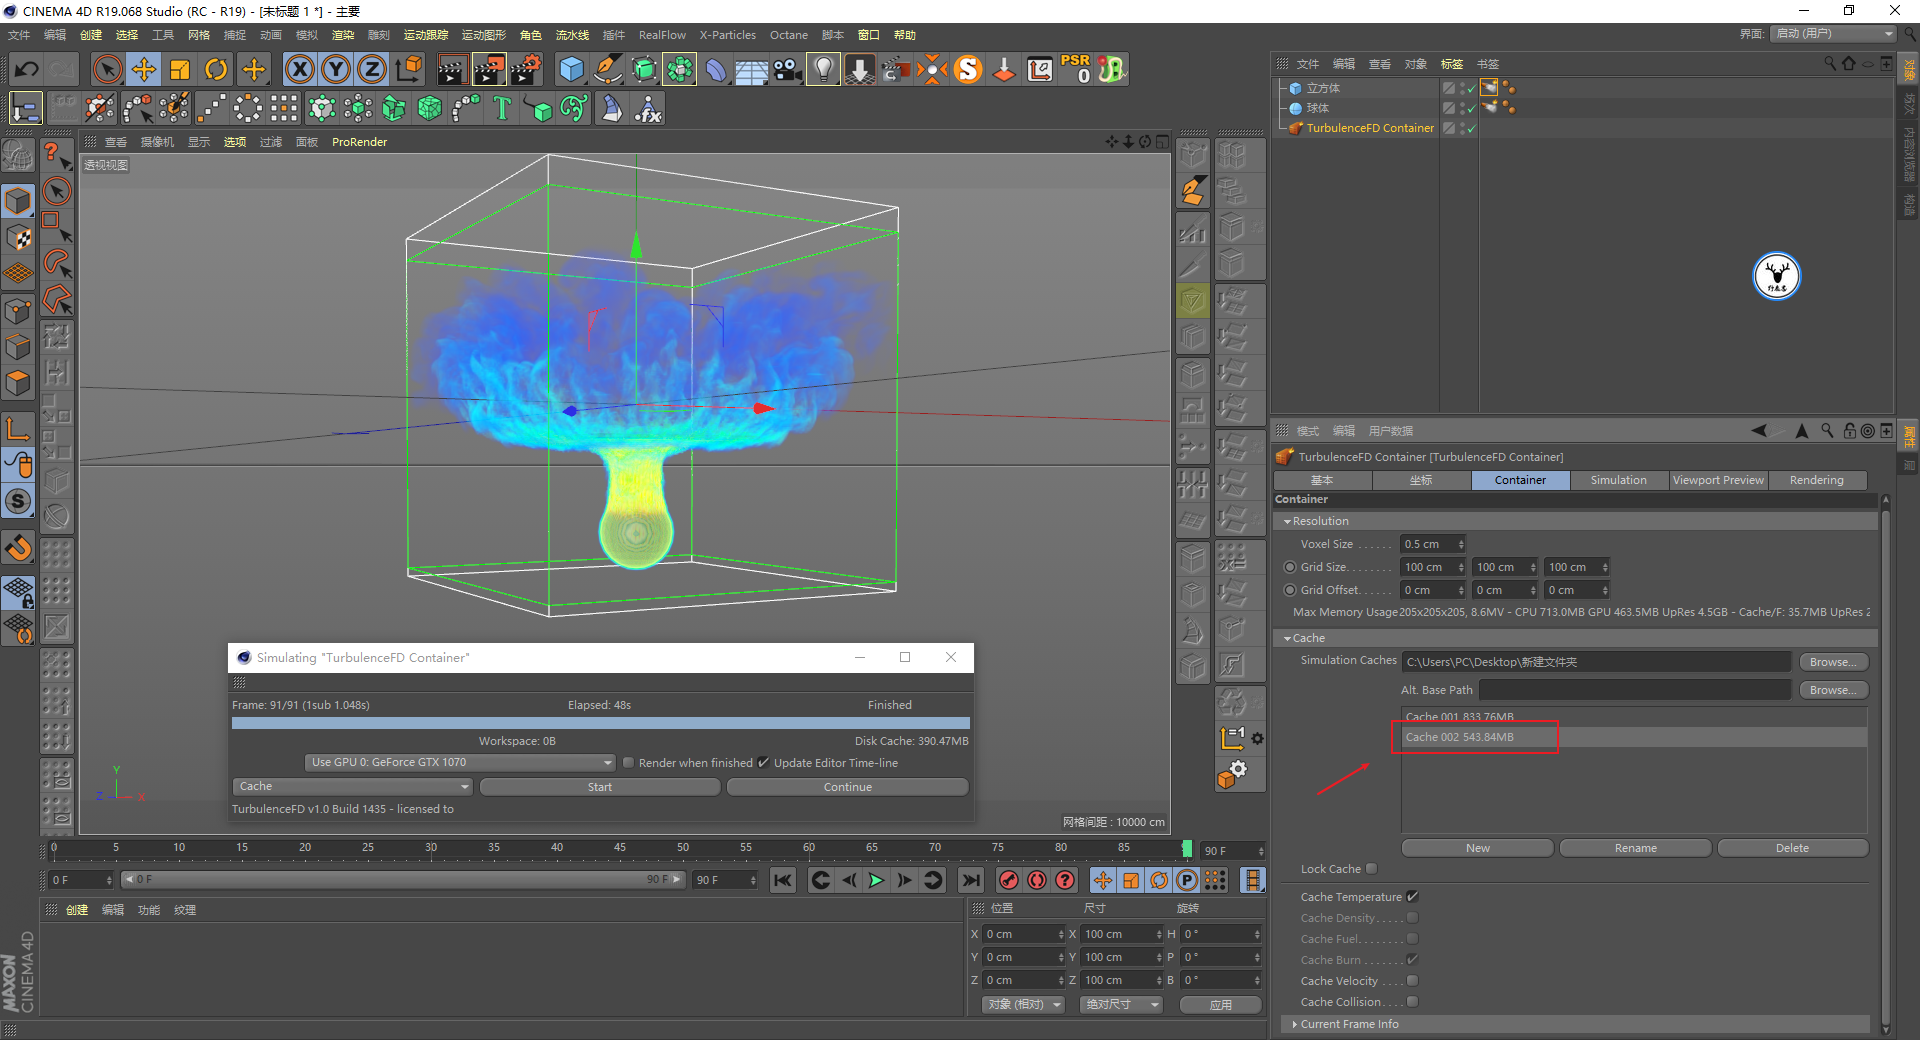Open the GPU device dropdown
The width and height of the screenshot is (1920, 1040).
(x=460, y=763)
